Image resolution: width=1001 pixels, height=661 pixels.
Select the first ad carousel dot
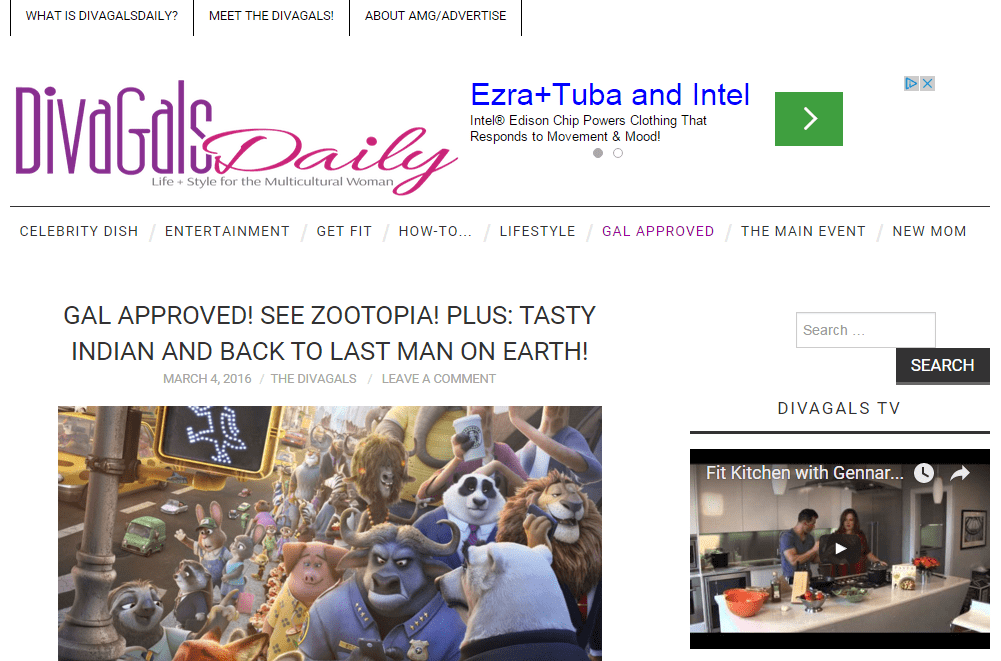tap(598, 153)
